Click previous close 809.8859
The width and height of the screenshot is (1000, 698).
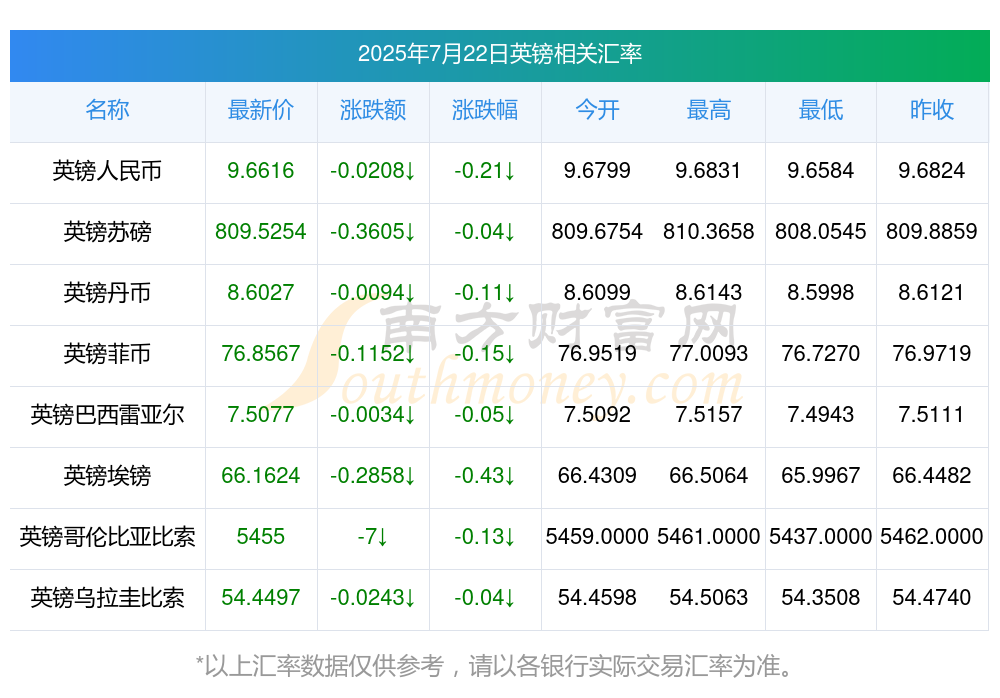[932, 231]
